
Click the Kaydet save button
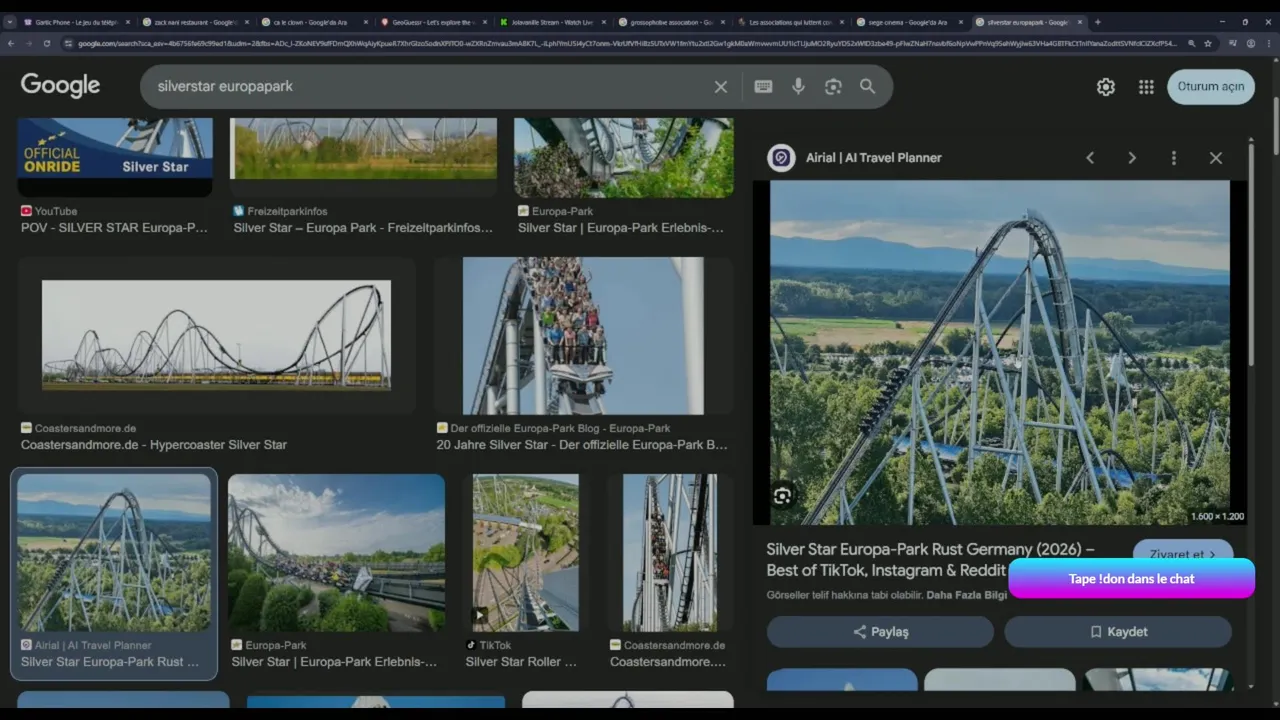(1118, 632)
